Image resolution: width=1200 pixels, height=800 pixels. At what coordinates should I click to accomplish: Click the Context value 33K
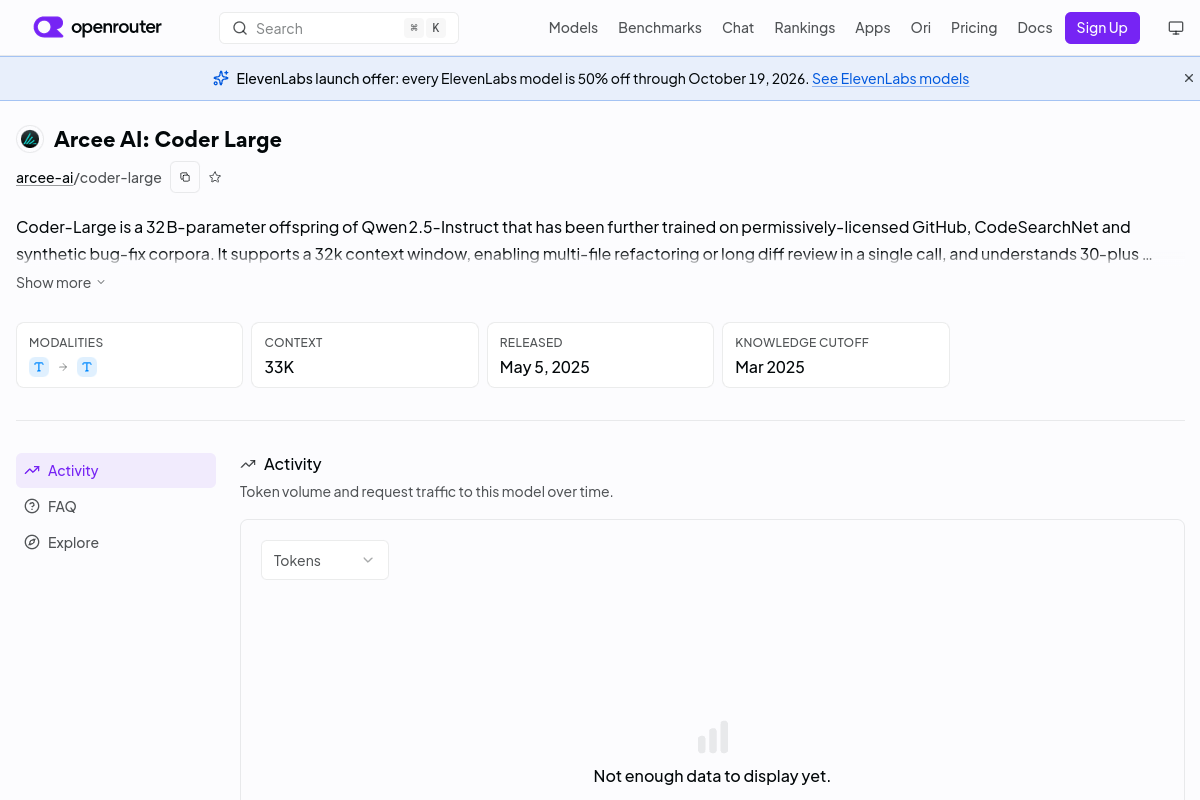pyautogui.click(x=279, y=367)
